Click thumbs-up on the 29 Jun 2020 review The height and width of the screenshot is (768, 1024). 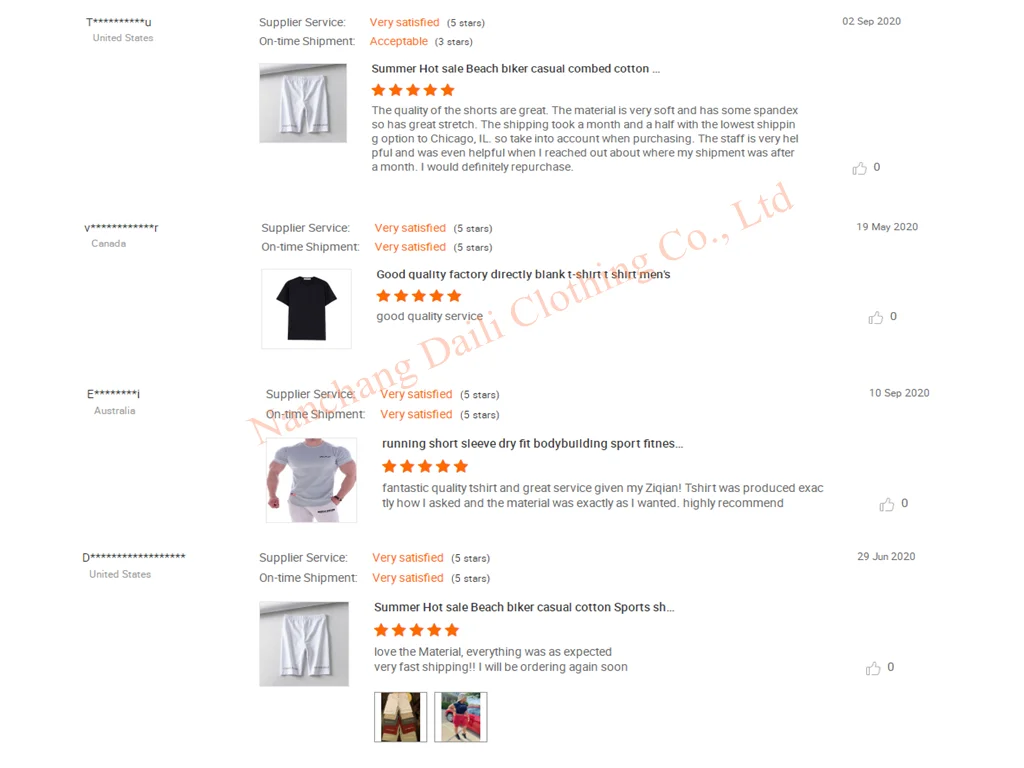pos(873,668)
